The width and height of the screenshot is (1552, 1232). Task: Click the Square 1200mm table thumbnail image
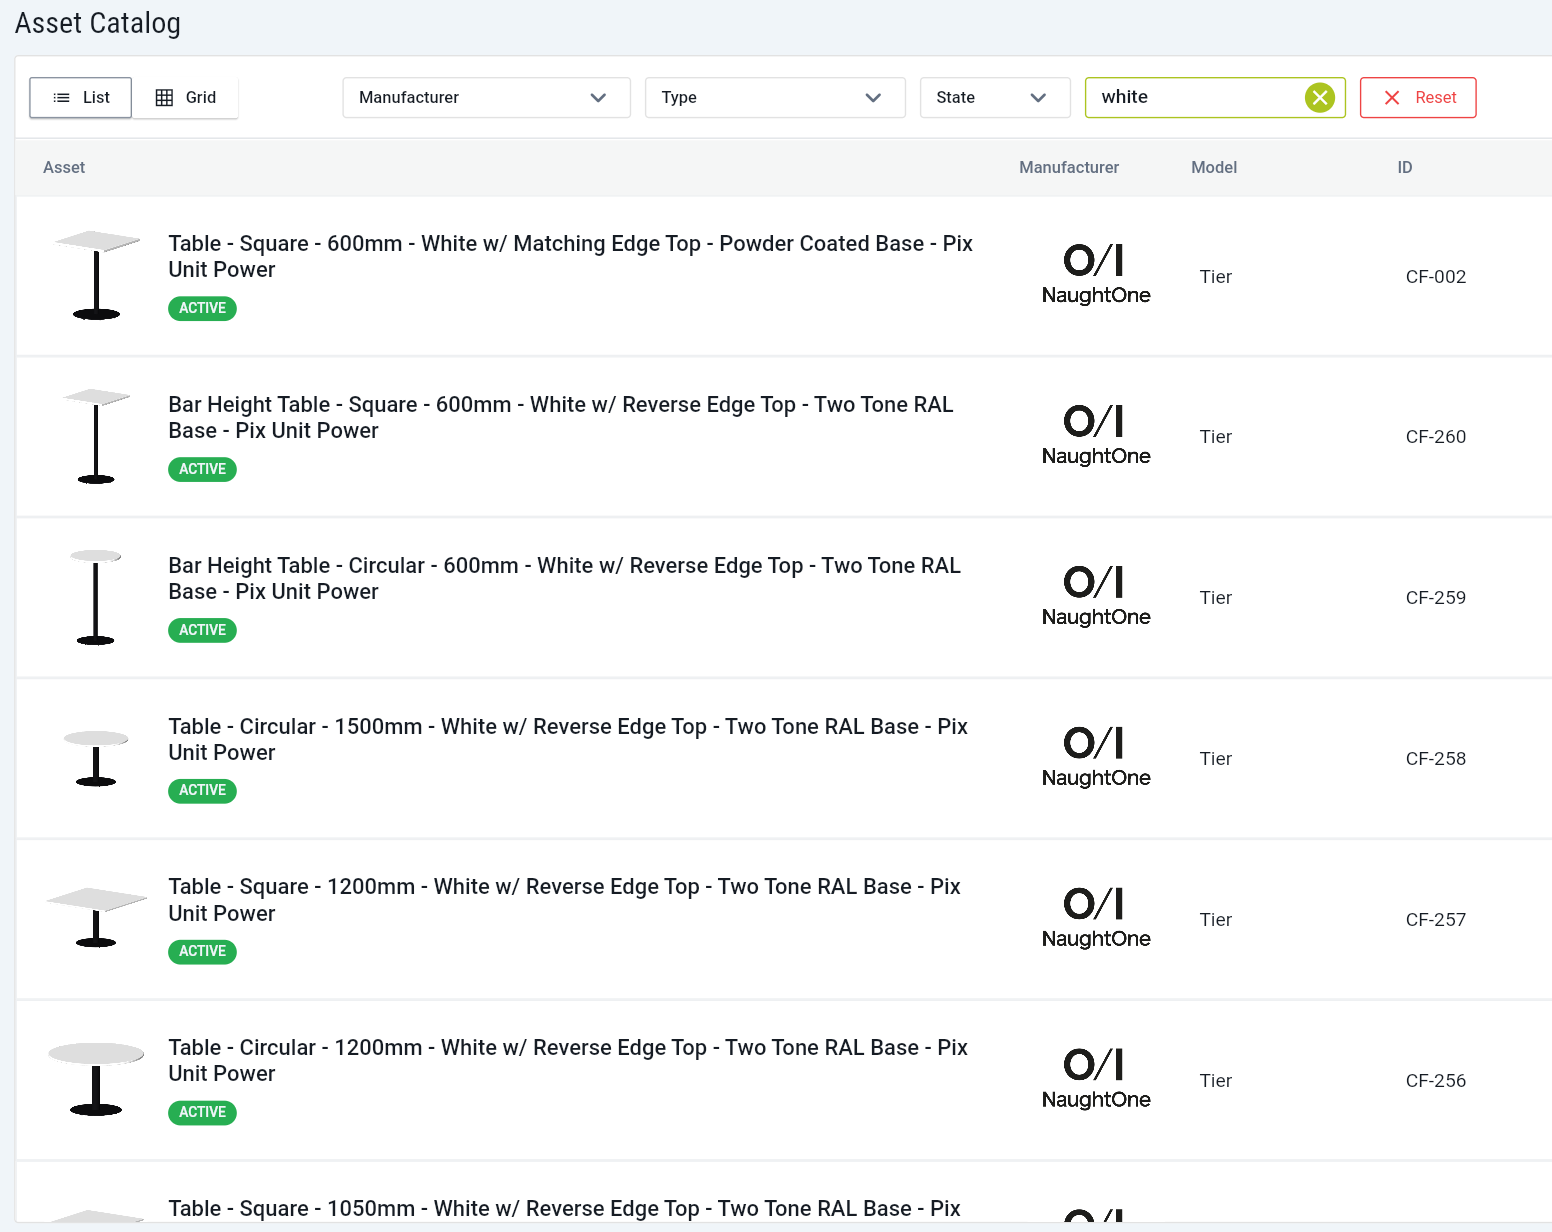coord(96,918)
